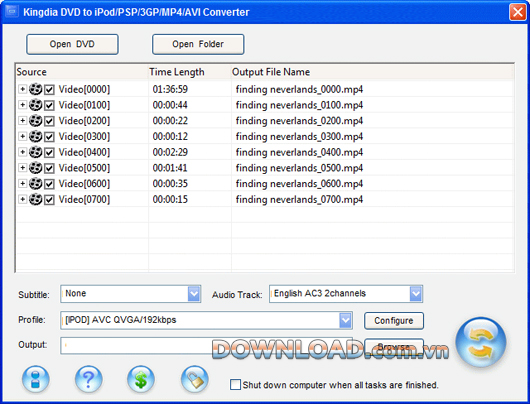Click output name finding neverlands_0200.mp4
The image size is (530, 404).
point(299,121)
